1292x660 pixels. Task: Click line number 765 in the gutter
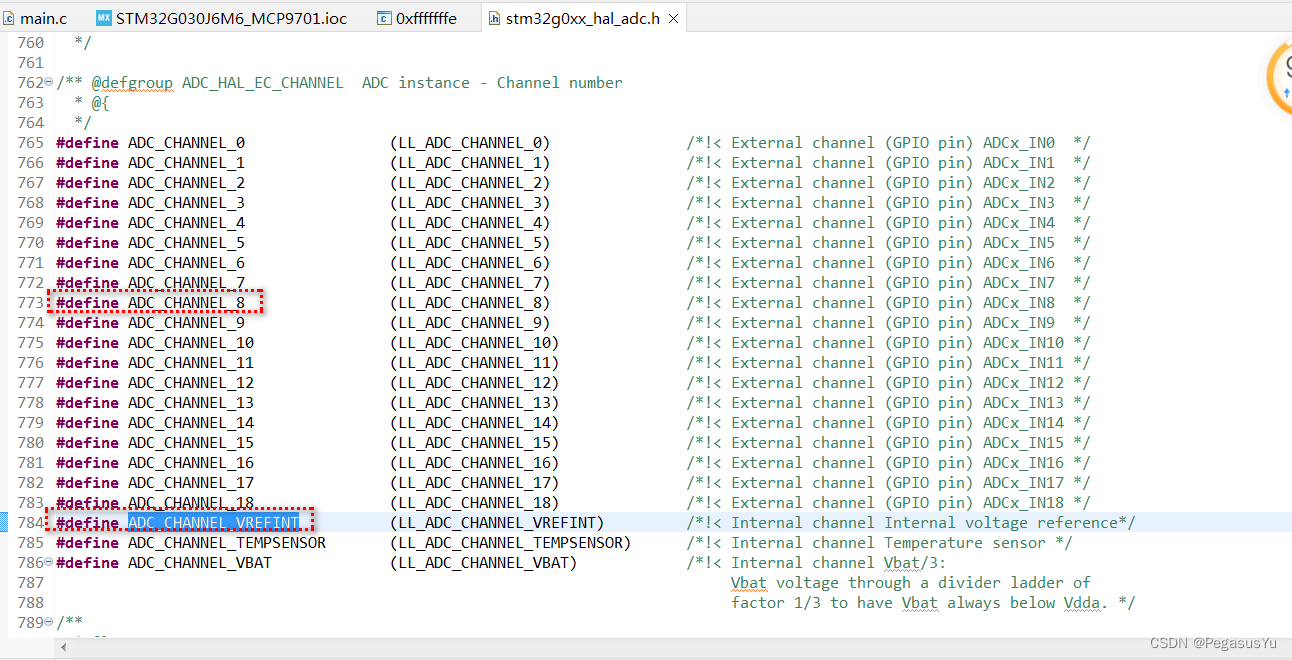click(x=31, y=142)
